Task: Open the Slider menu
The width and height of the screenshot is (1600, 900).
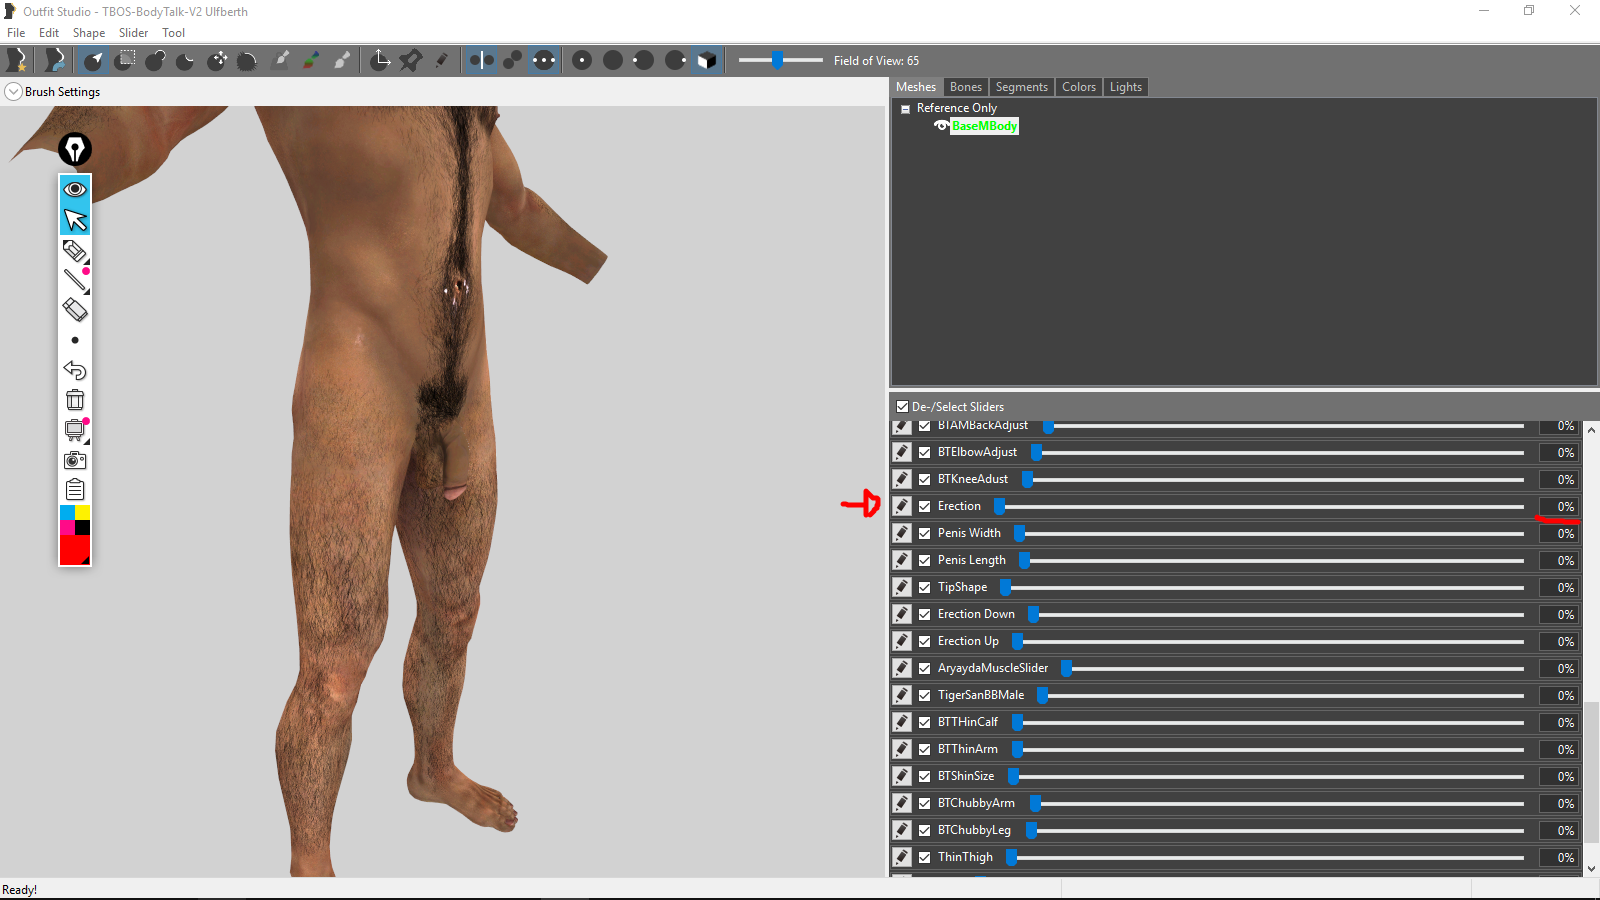Action: (x=133, y=33)
